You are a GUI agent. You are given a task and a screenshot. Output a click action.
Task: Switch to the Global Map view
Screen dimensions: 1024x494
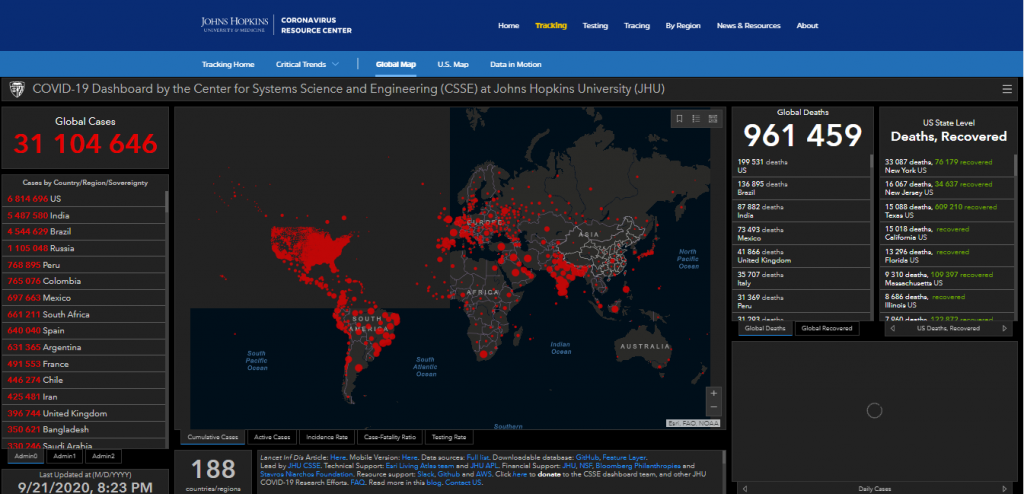396,64
